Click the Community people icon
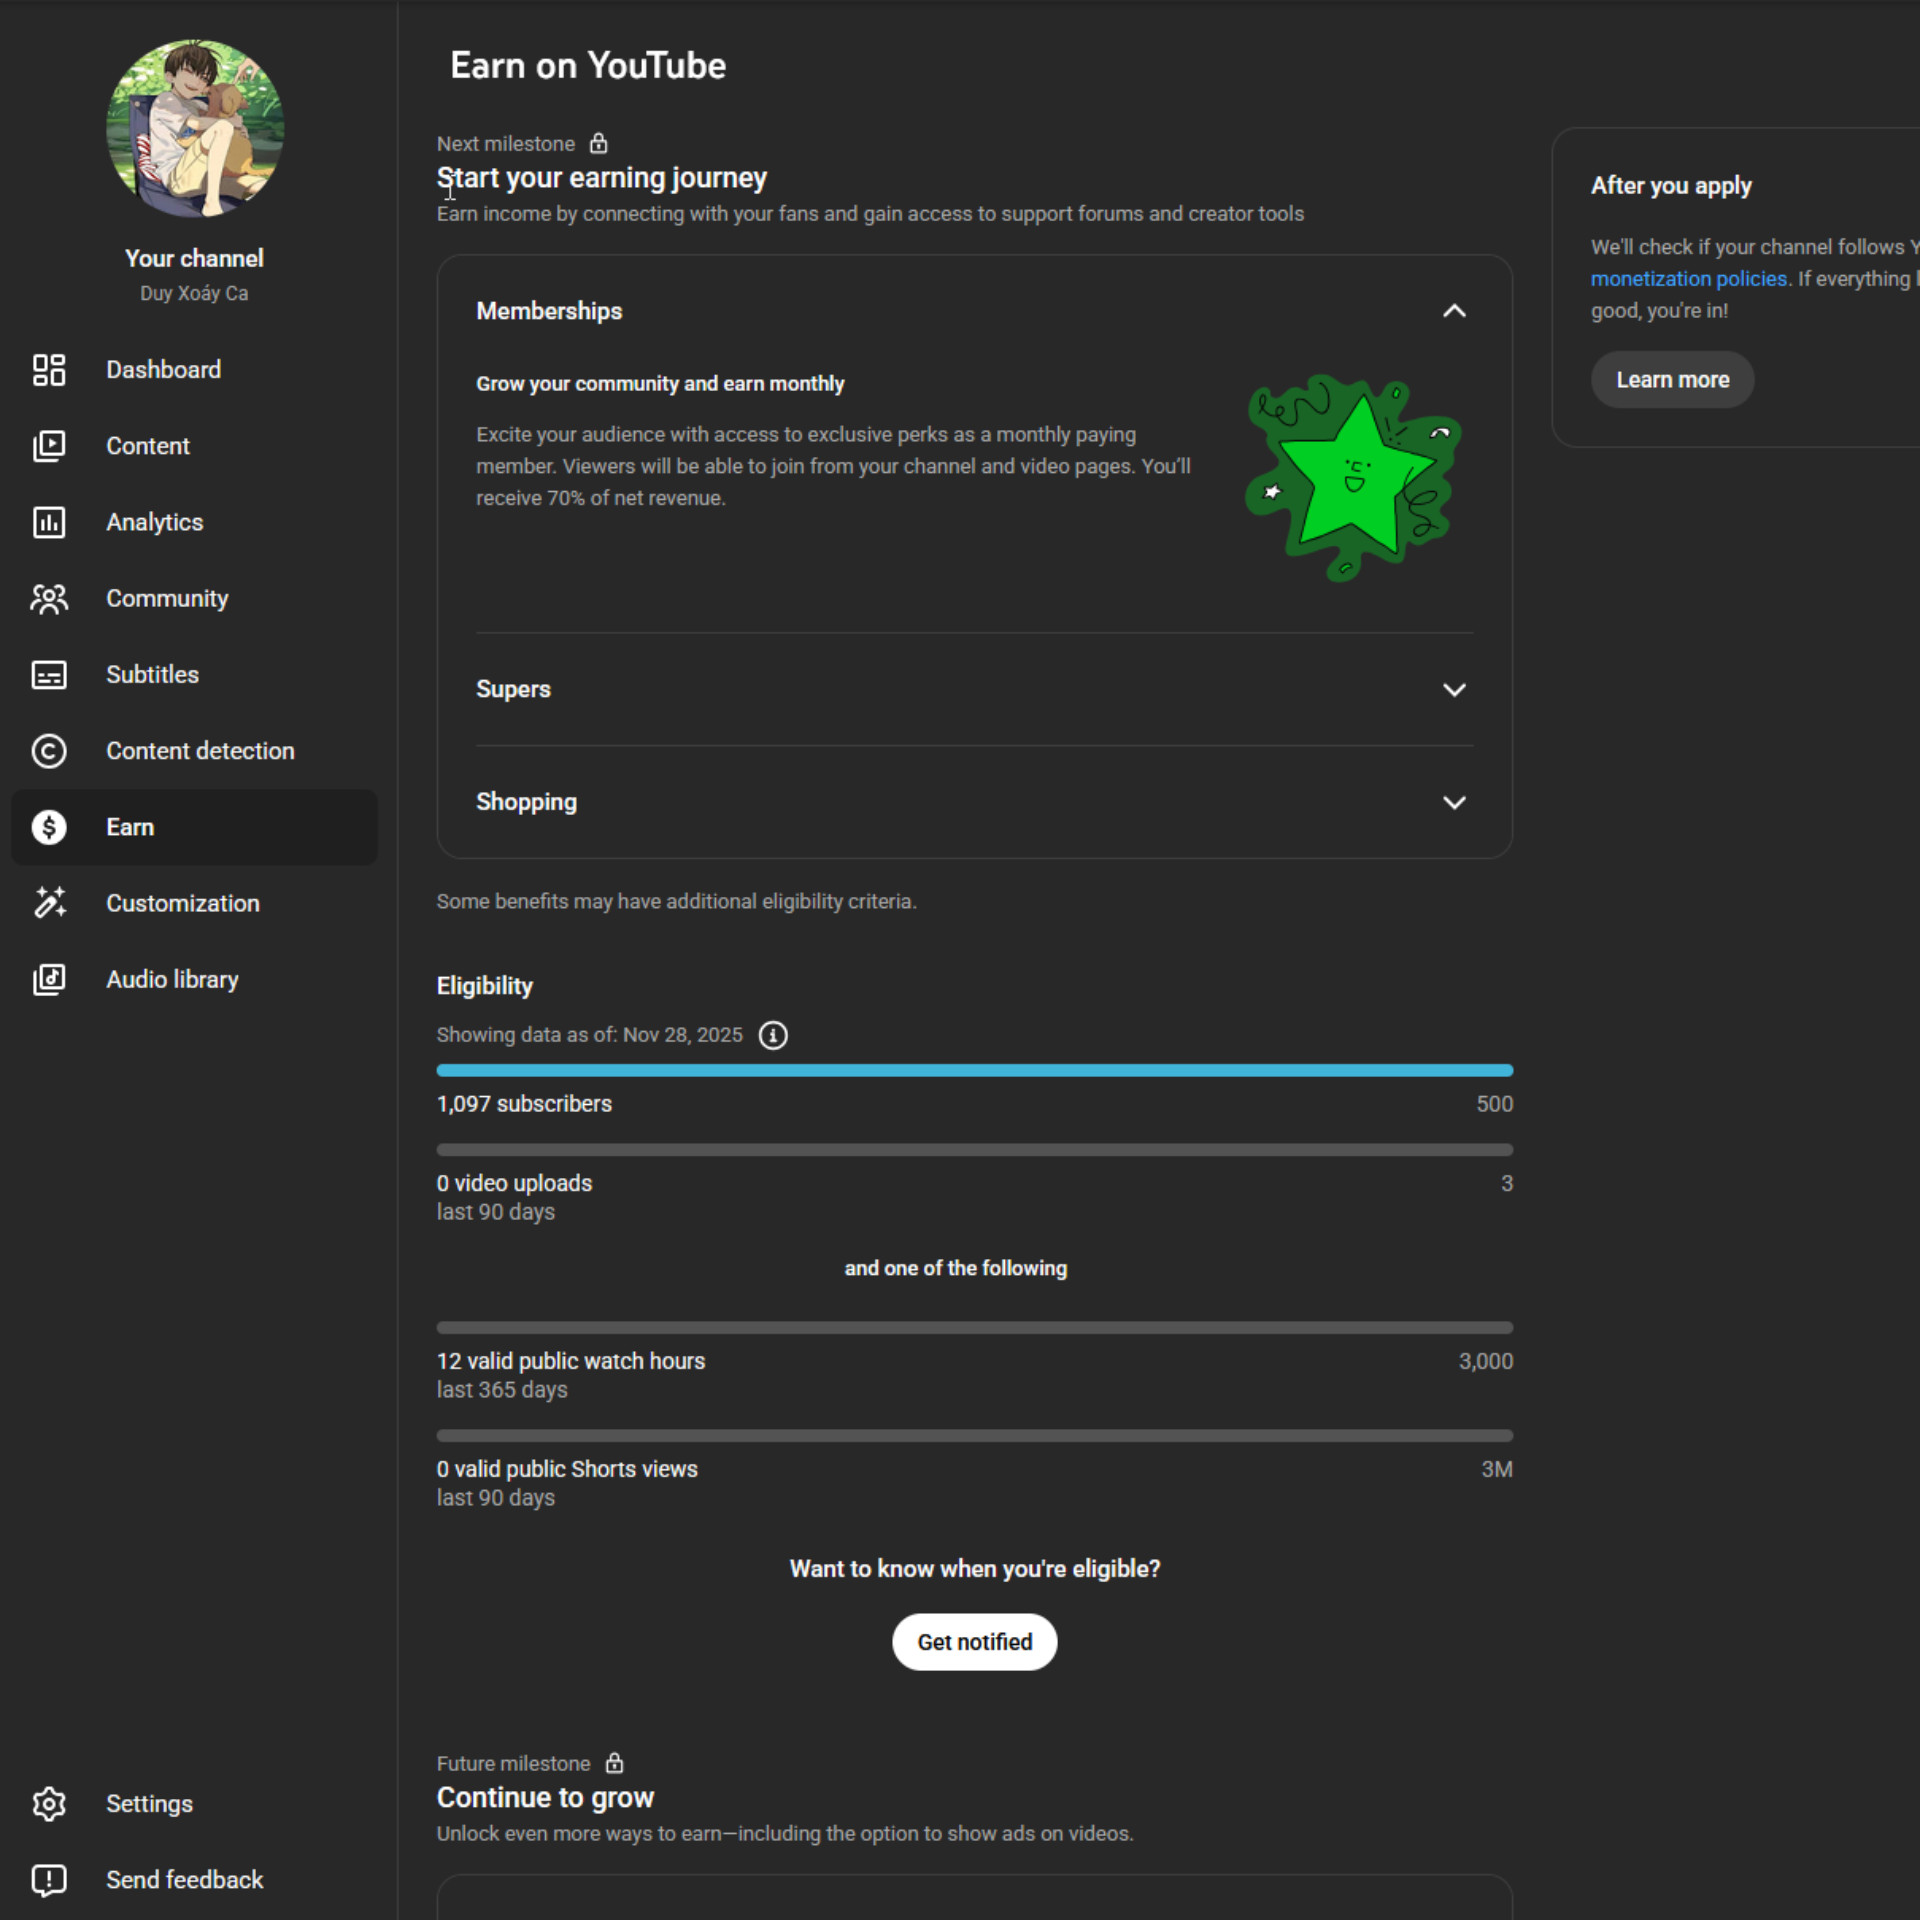 pos(48,599)
